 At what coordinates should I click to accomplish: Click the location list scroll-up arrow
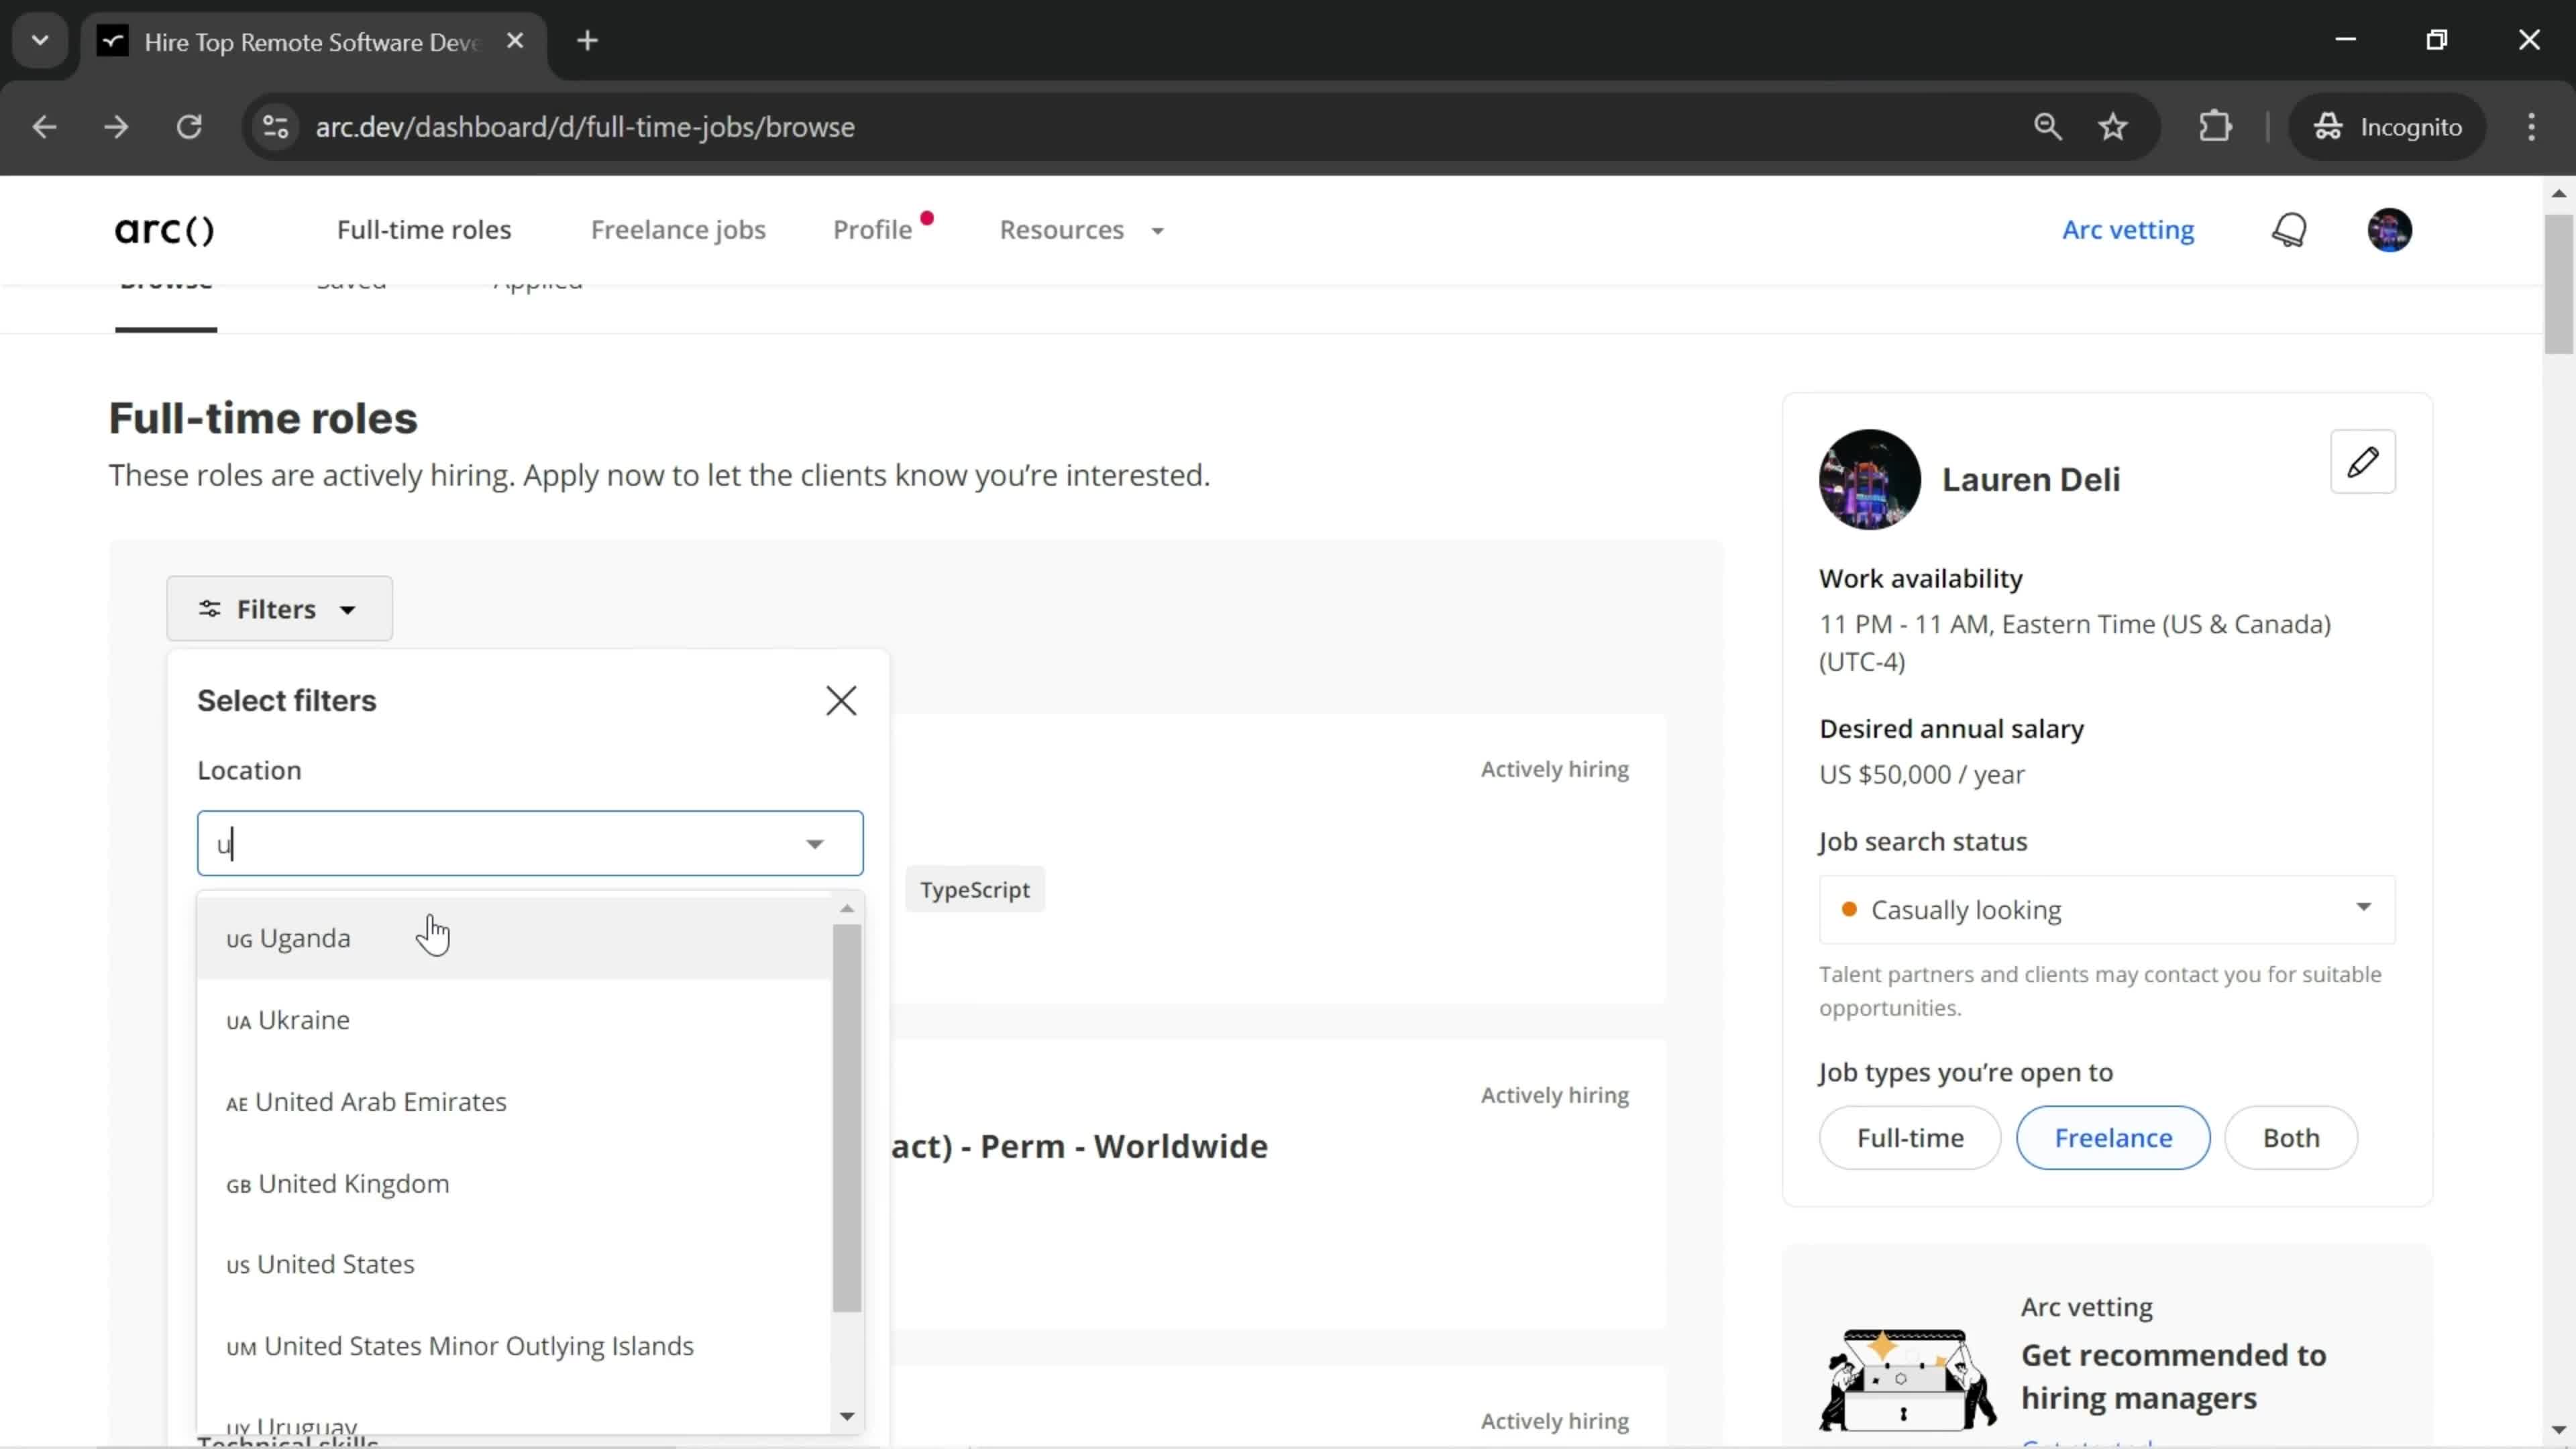(847, 908)
